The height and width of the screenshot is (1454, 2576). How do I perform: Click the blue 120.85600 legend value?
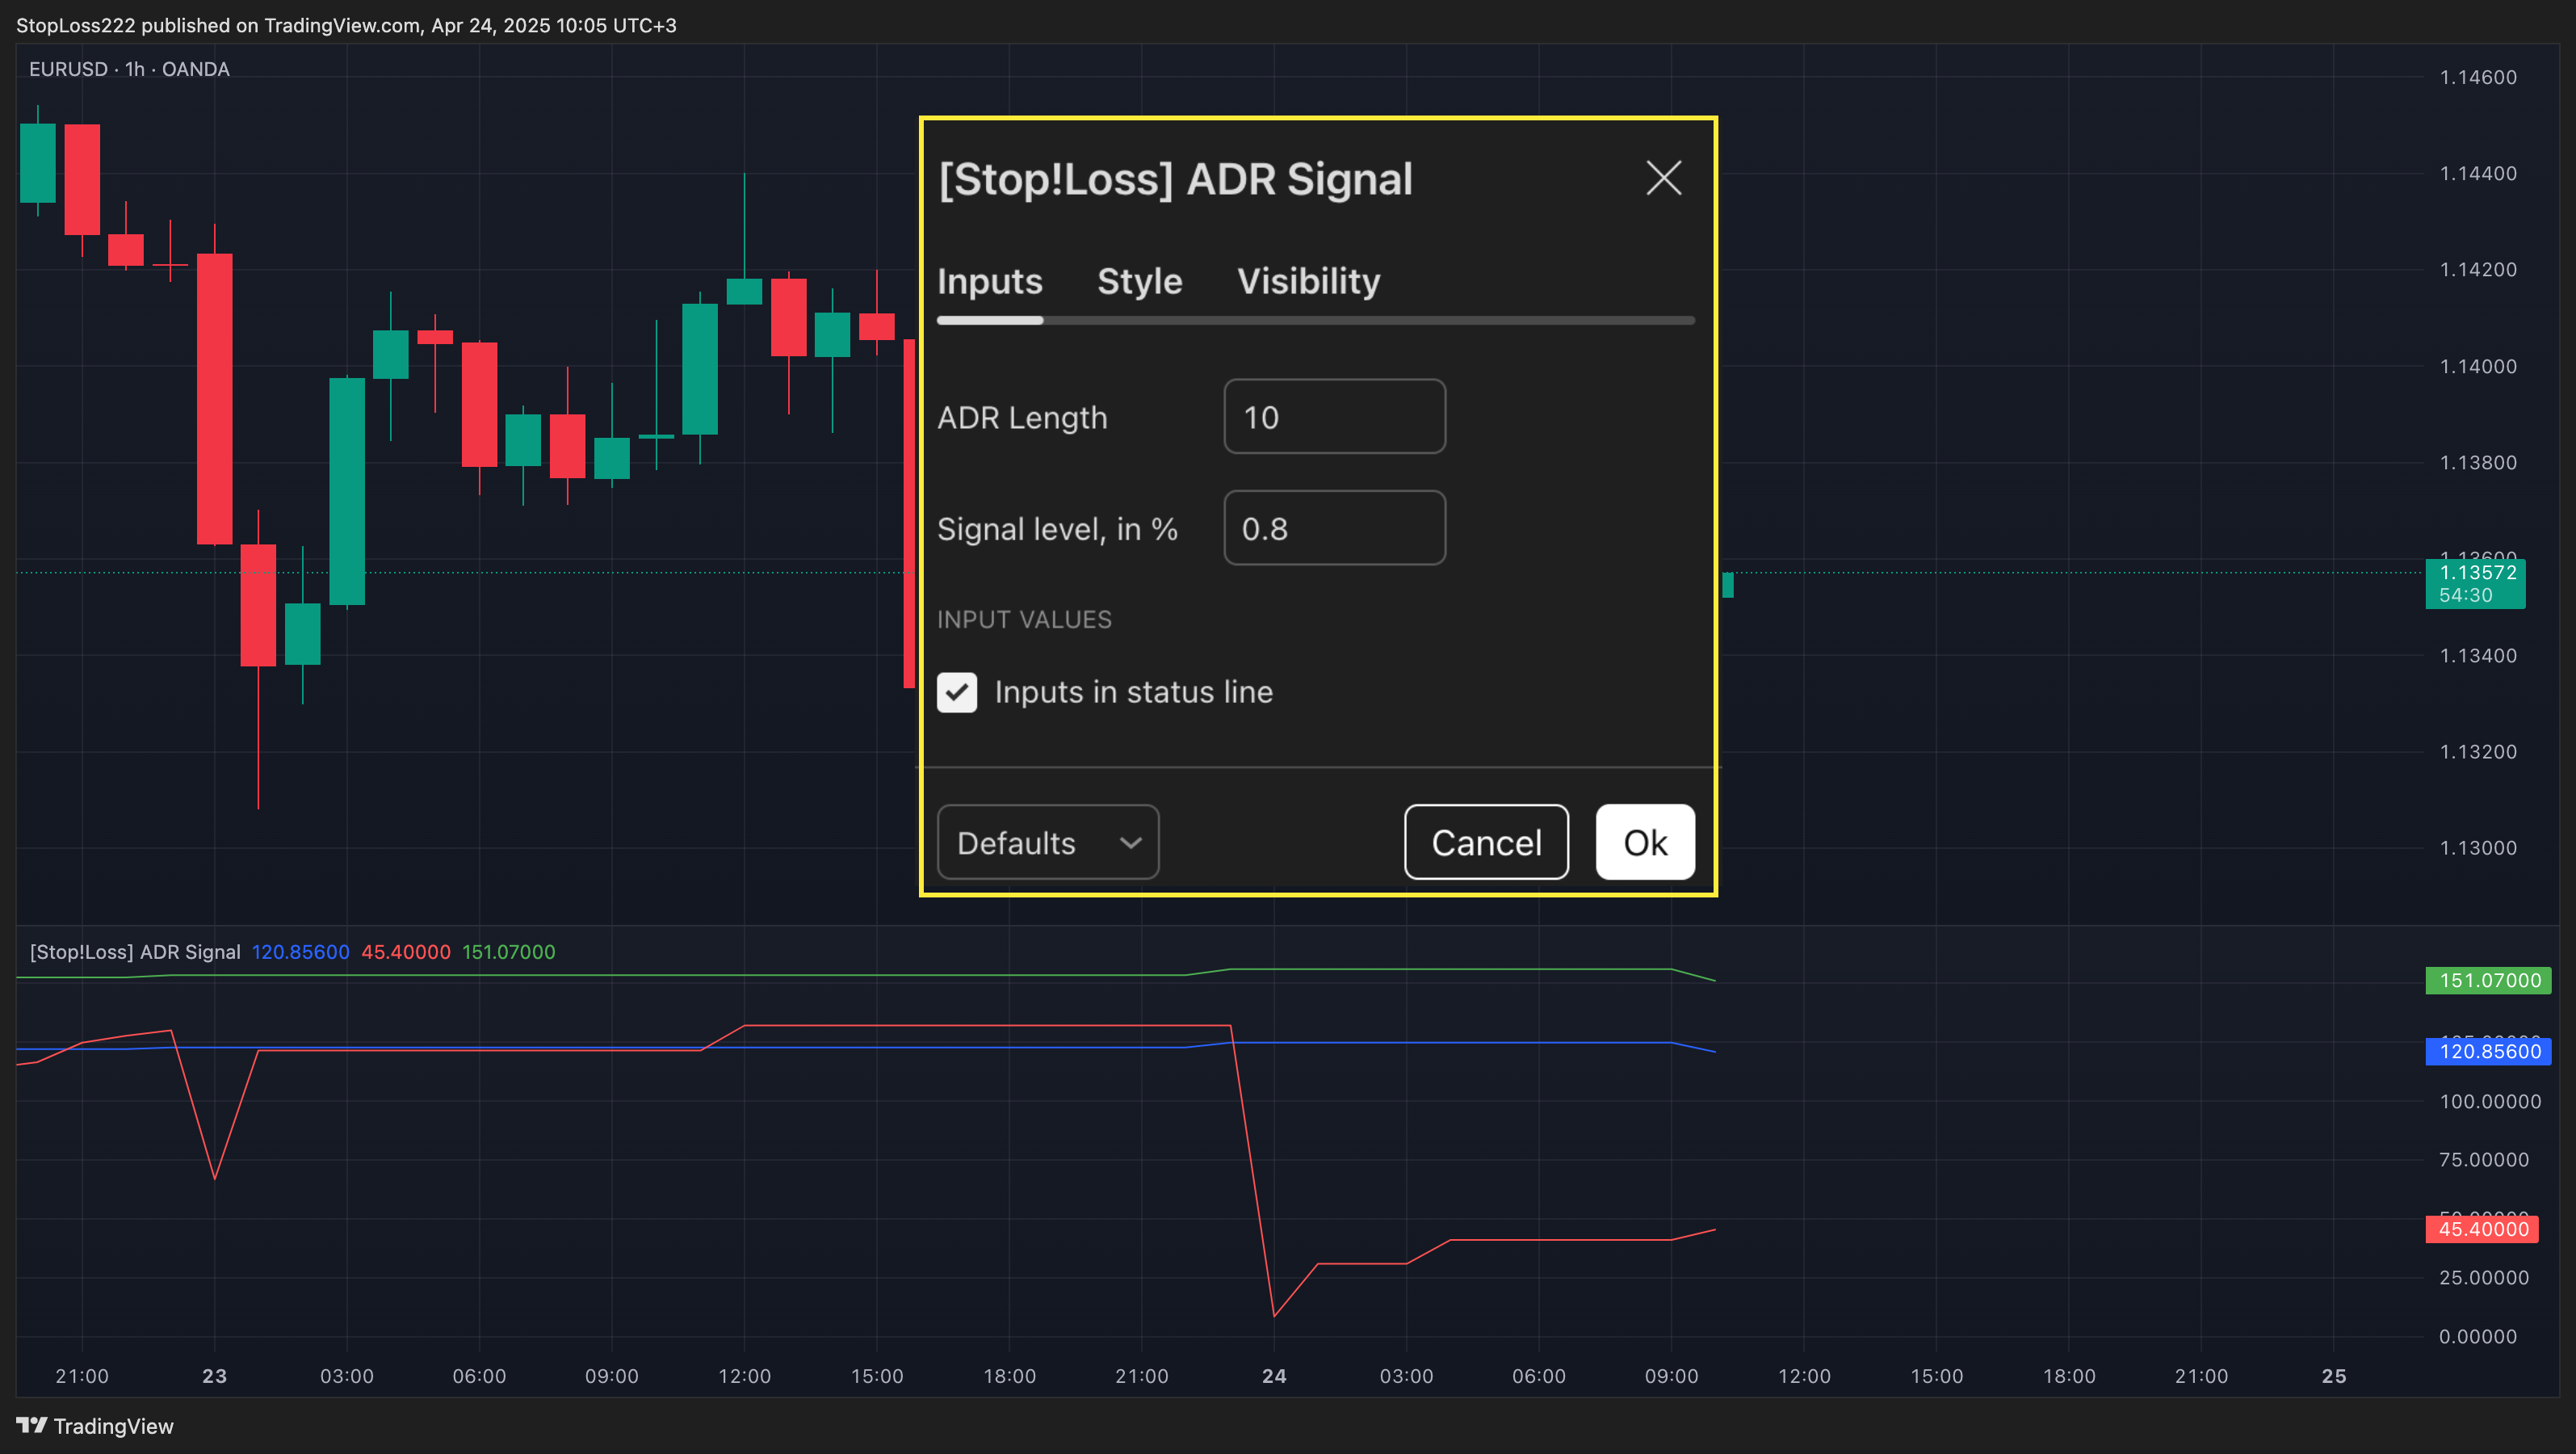click(x=301, y=952)
